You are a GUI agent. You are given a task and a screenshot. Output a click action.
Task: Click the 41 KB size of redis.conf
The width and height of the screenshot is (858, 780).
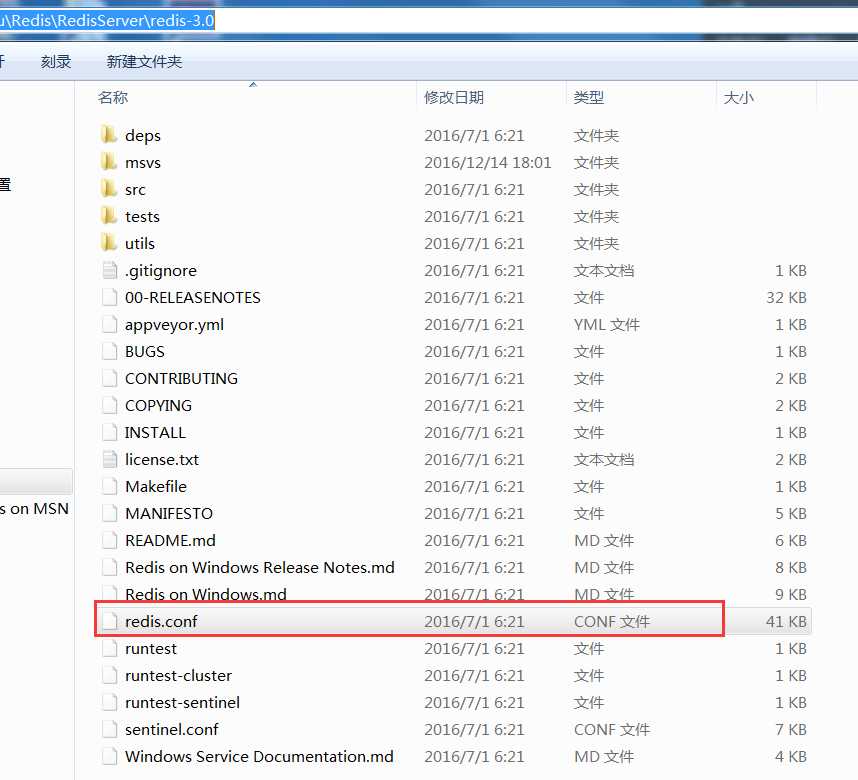click(786, 621)
